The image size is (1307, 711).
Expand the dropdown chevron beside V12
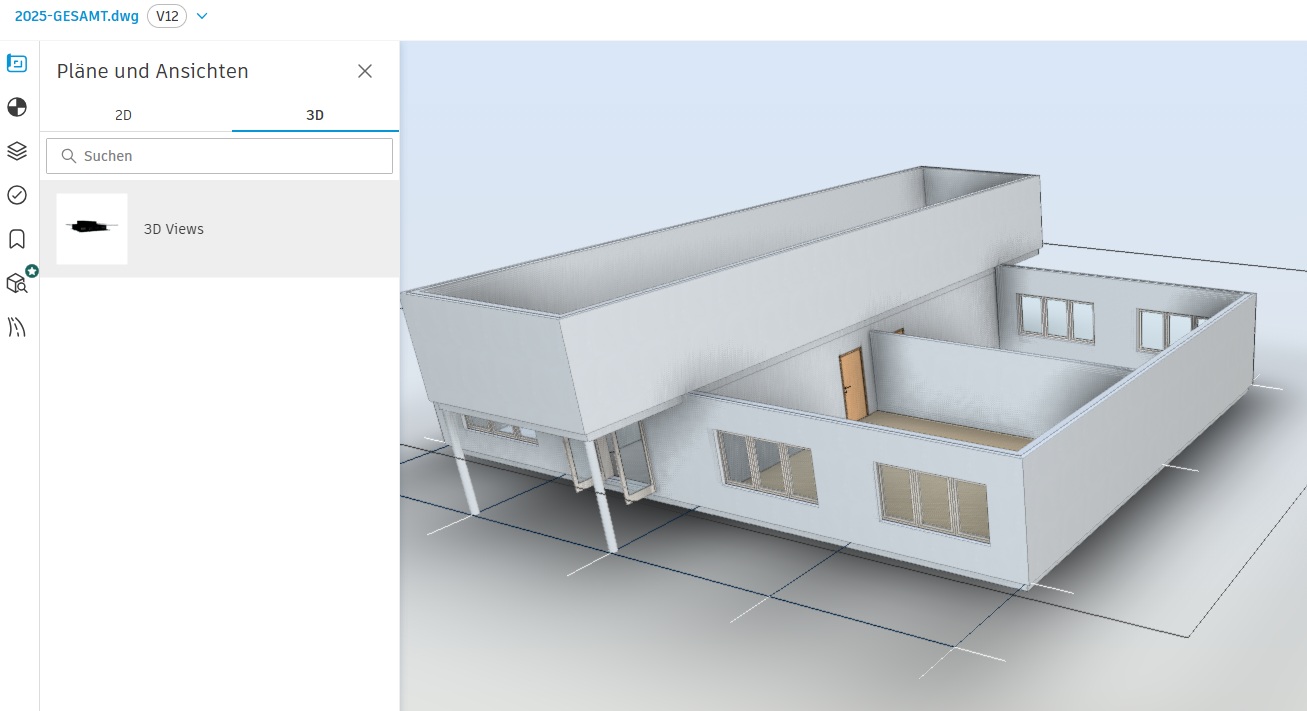click(x=202, y=16)
